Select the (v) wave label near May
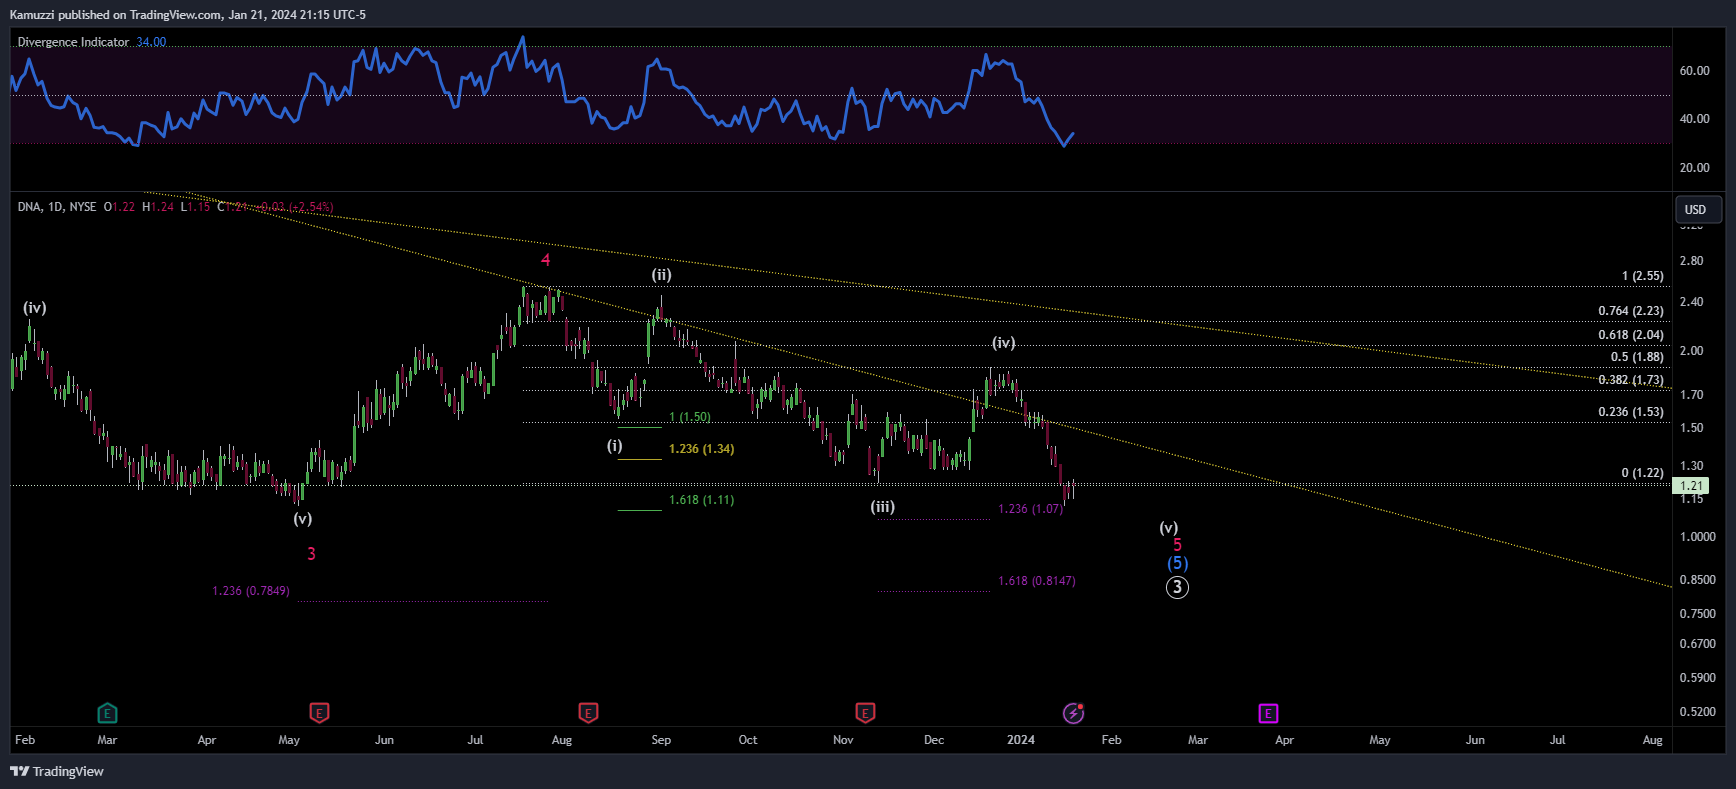1736x789 pixels. tap(302, 519)
